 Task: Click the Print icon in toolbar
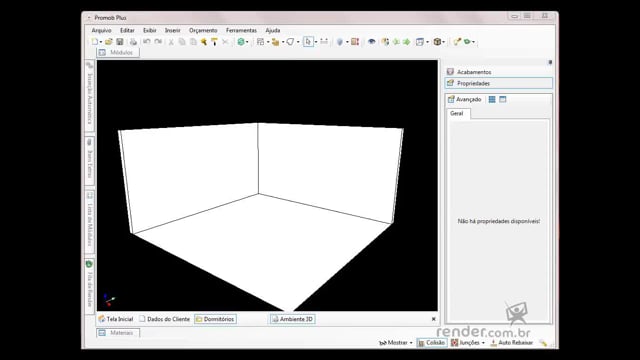133,42
